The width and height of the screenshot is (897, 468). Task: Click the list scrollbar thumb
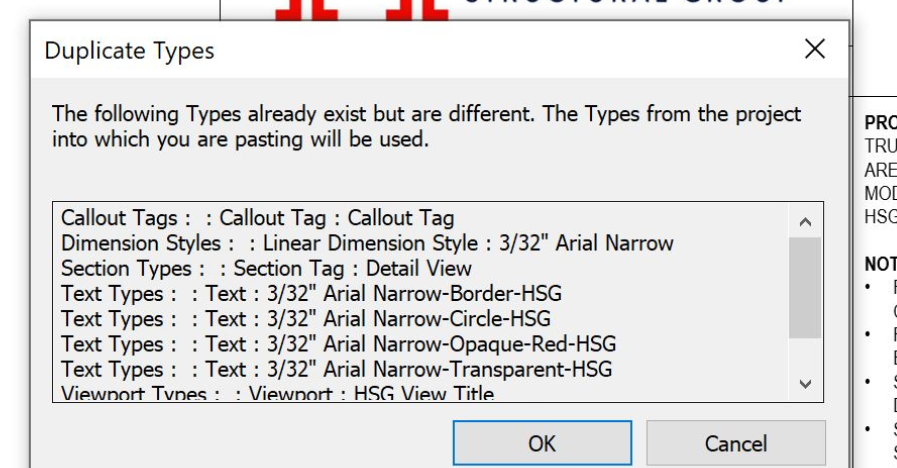coord(806,287)
